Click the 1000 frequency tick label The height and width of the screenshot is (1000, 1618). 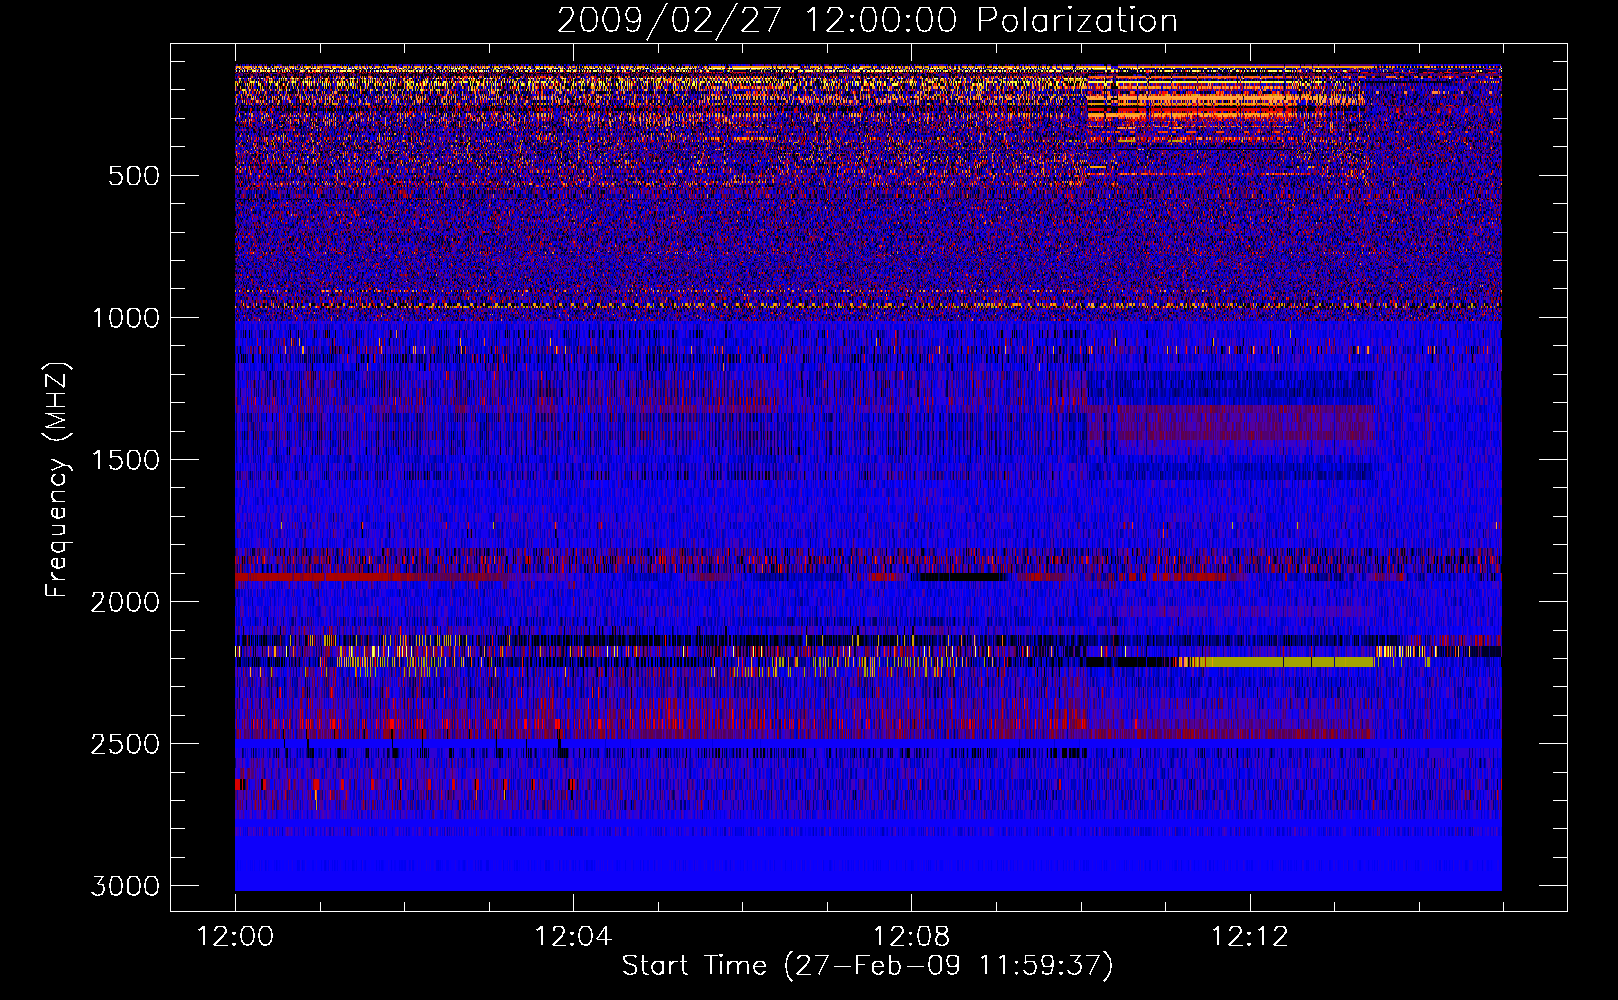(126, 318)
